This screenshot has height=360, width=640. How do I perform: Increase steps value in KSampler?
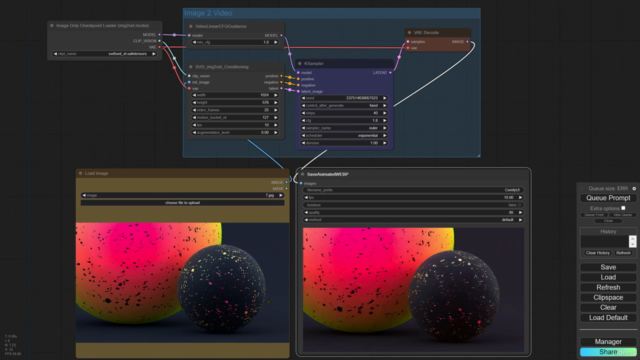[384, 113]
